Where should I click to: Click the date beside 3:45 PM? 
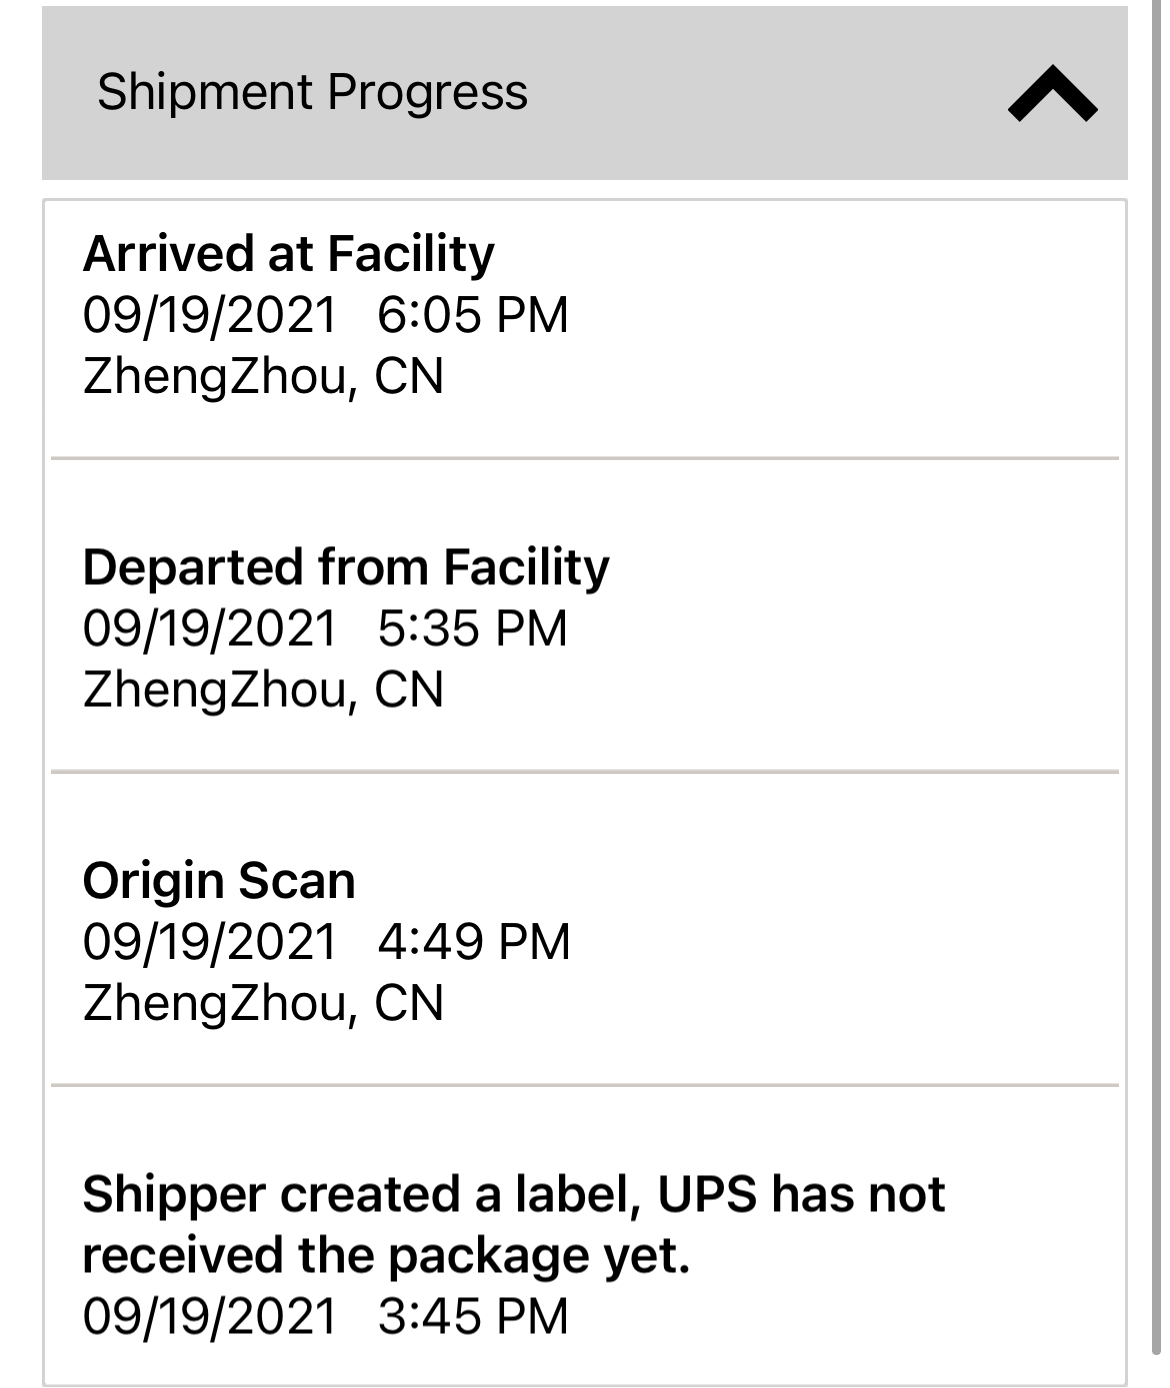(x=209, y=1316)
